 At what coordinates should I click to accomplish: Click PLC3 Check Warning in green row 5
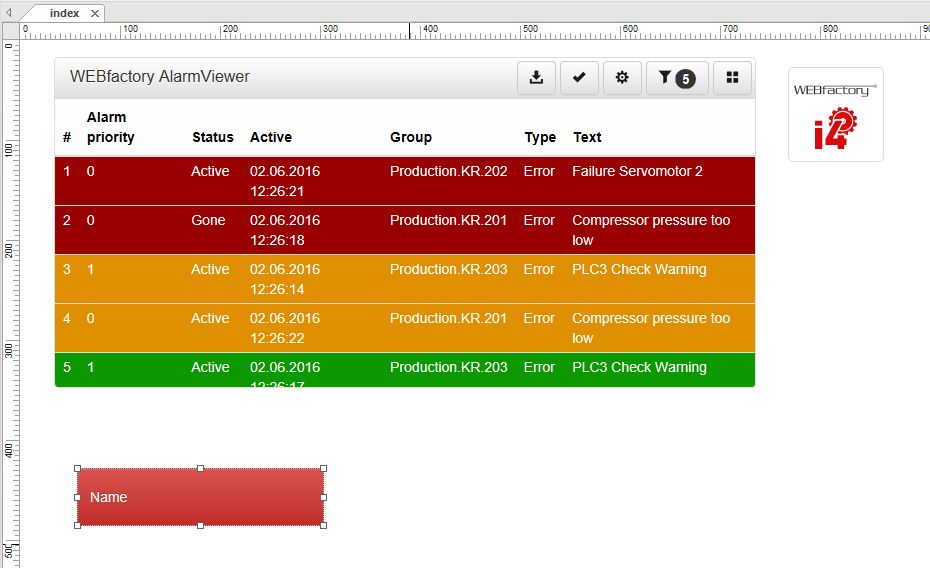coord(639,367)
